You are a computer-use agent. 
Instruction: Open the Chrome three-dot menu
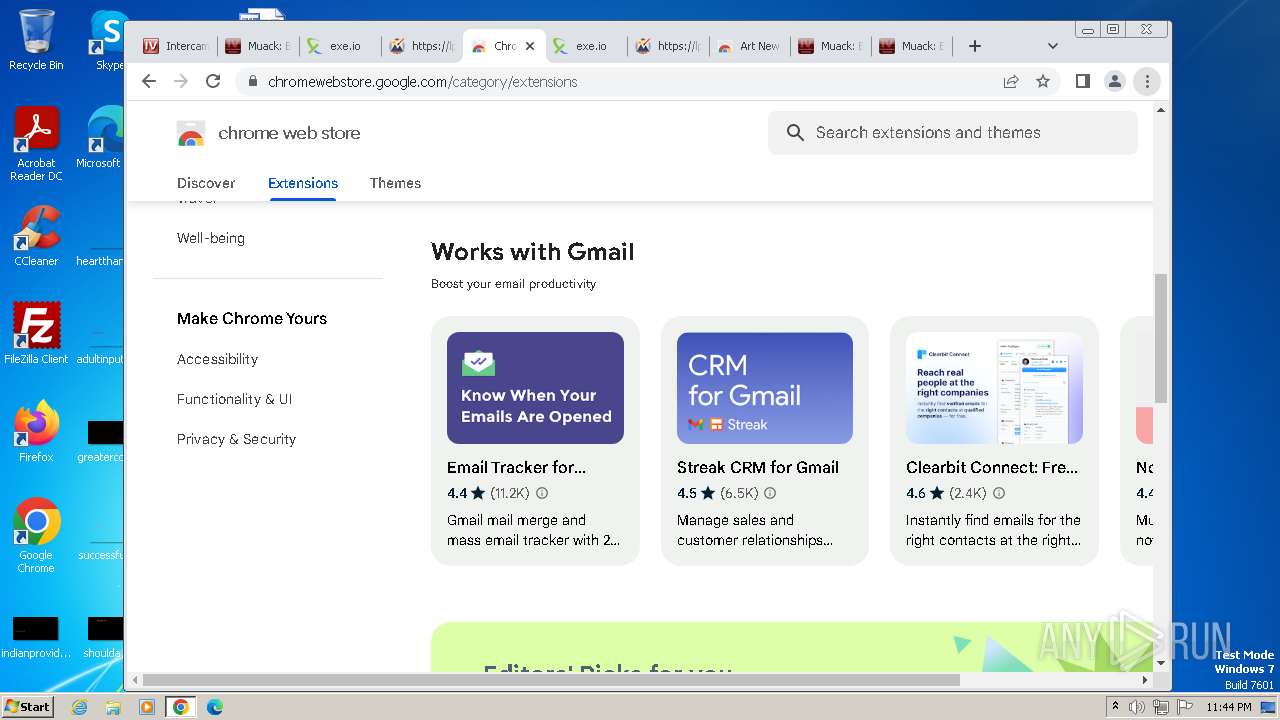[1147, 82]
